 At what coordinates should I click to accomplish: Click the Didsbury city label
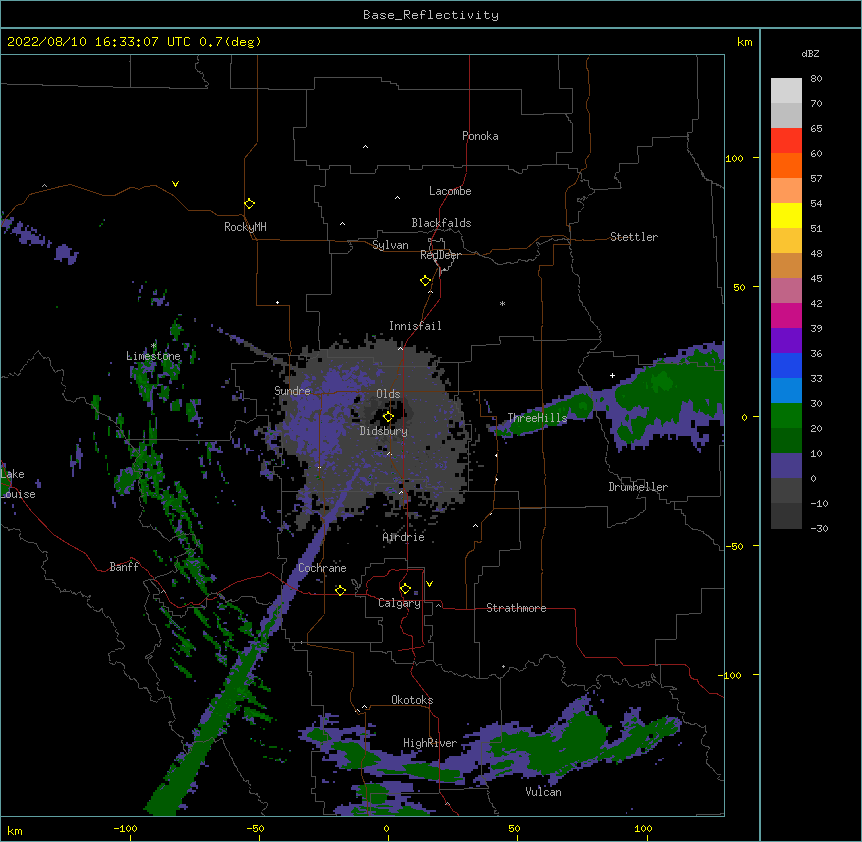[x=383, y=431]
